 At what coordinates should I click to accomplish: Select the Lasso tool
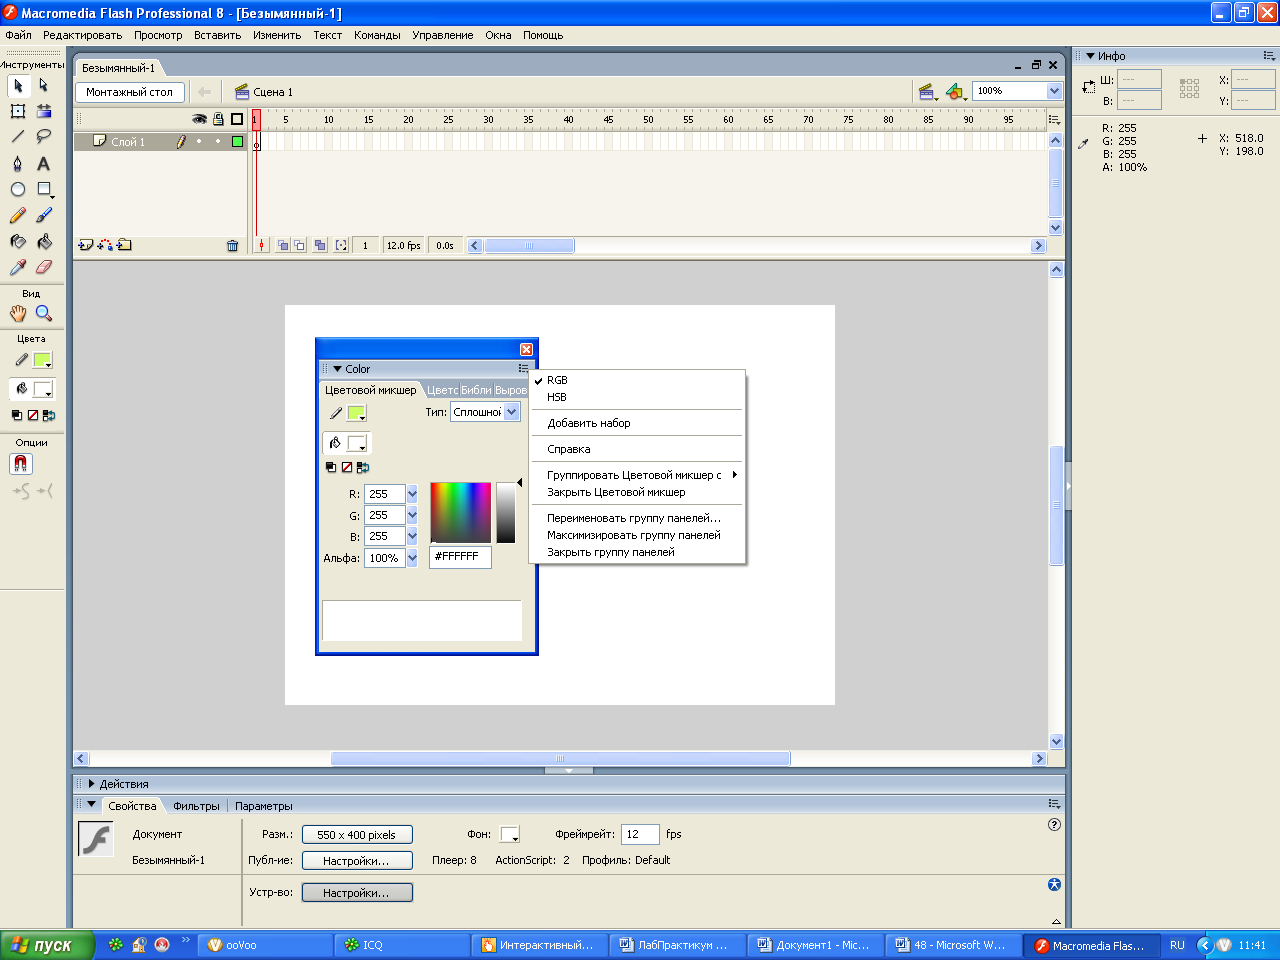(x=43, y=137)
